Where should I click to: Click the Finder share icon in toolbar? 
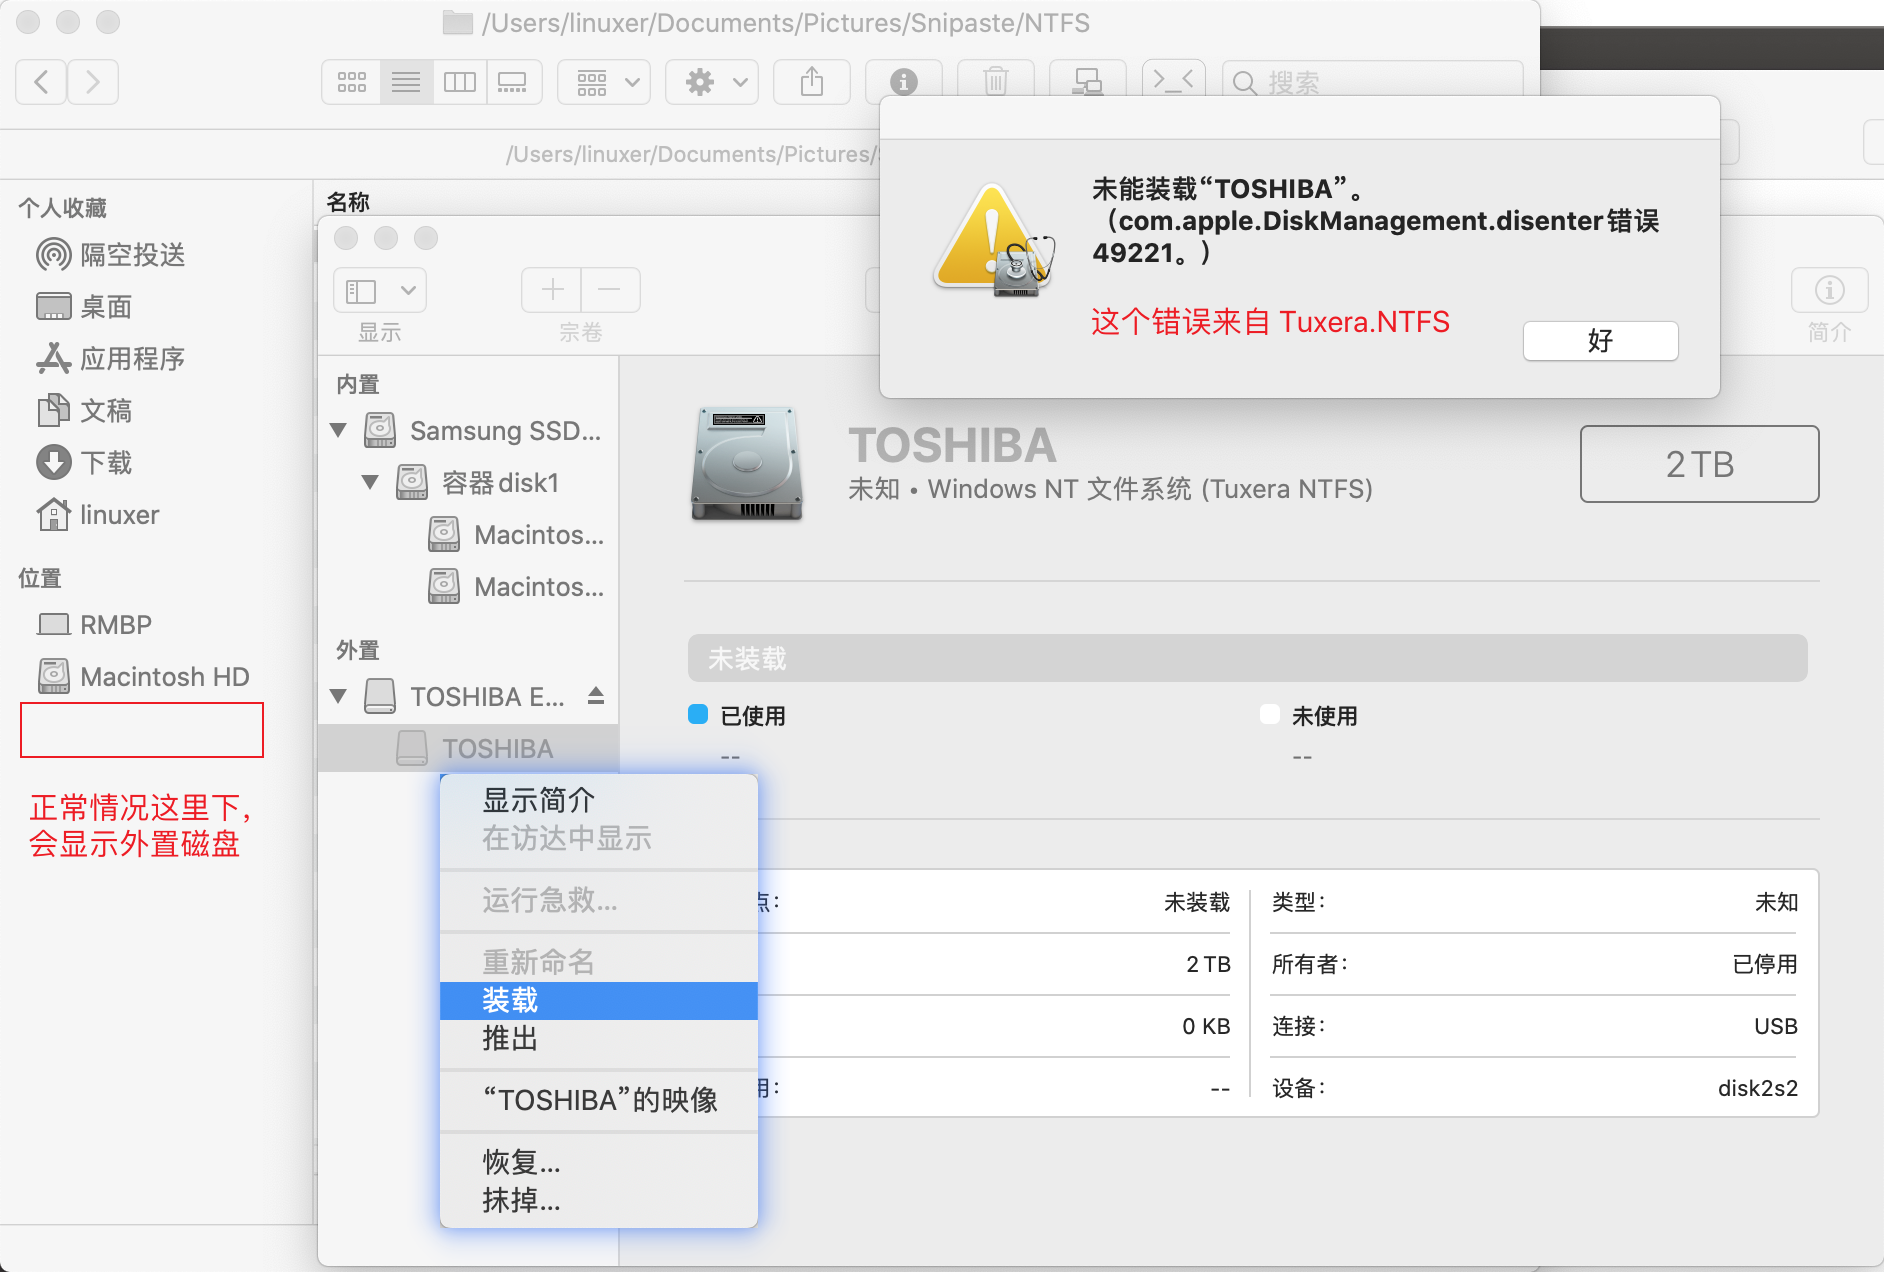[x=811, y=82]
